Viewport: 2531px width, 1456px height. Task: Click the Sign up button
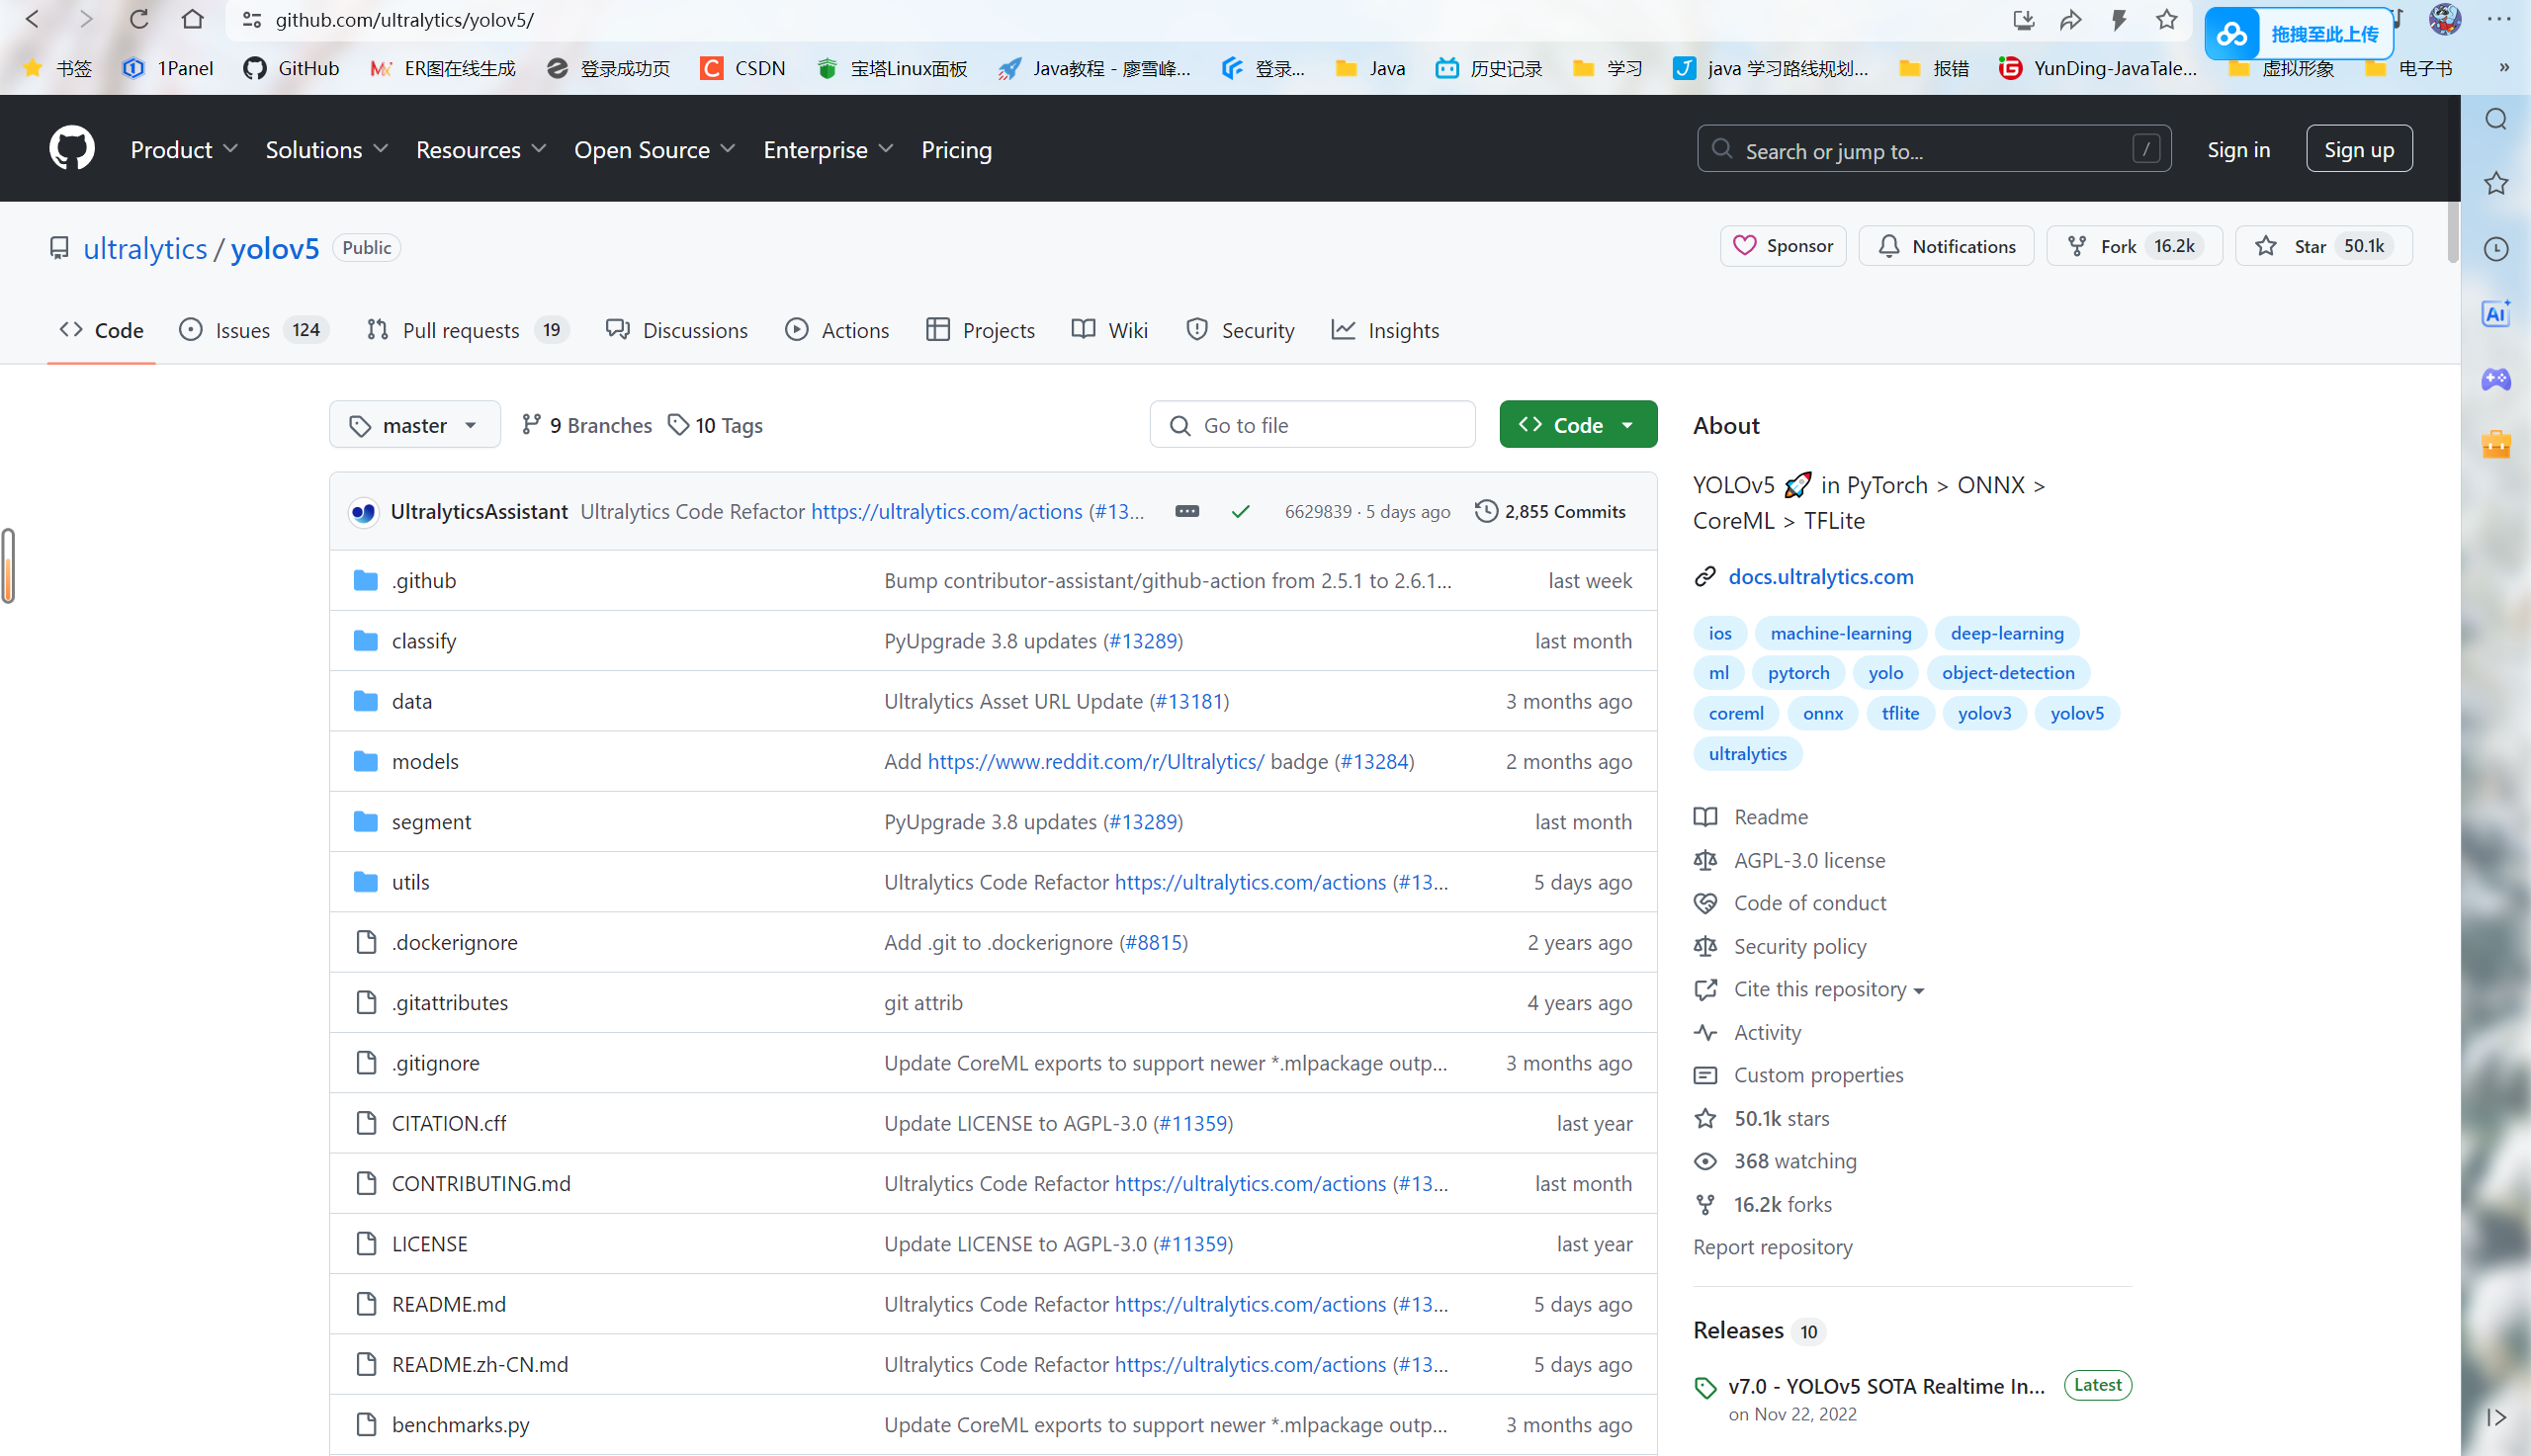(2358, 149)
